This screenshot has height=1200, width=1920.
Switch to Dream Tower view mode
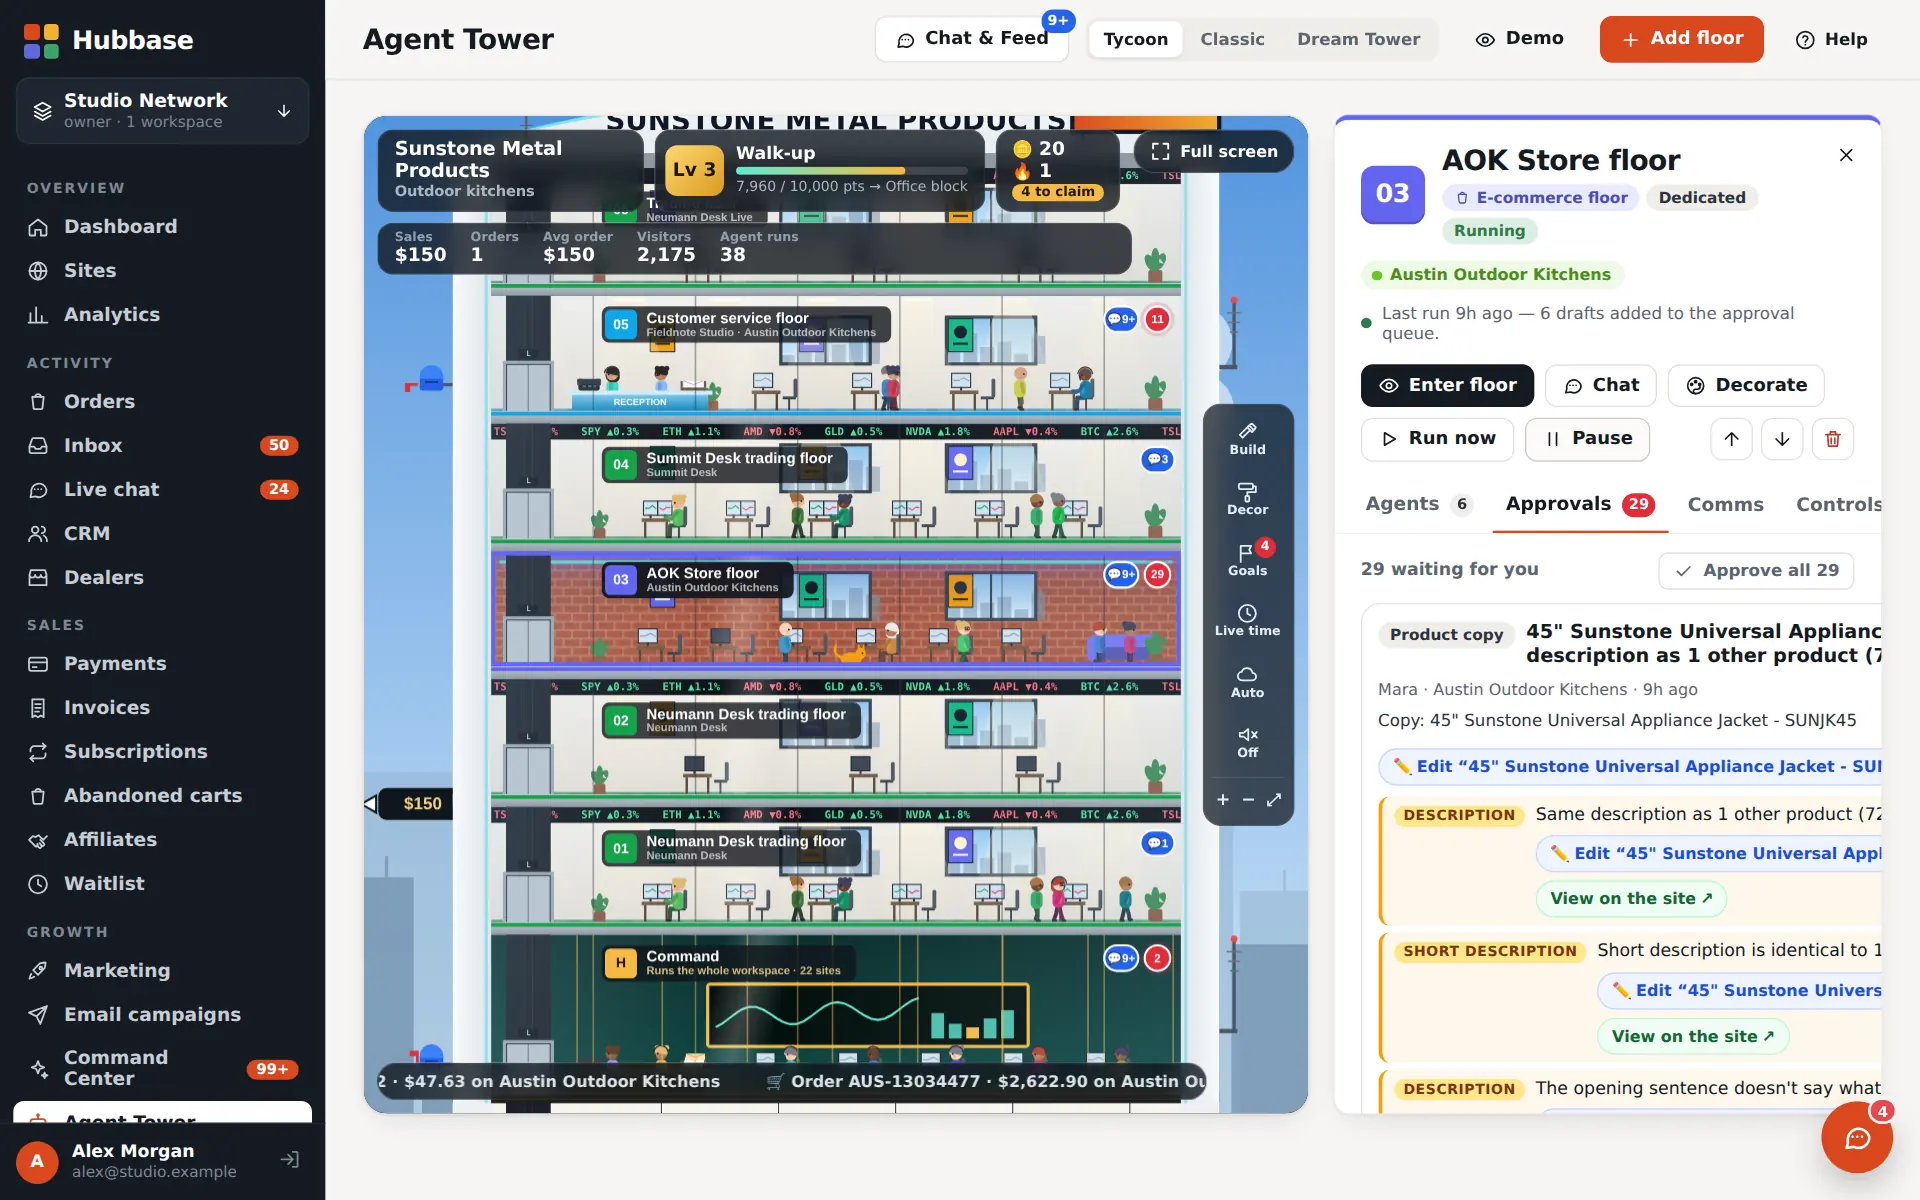tap(1358, 39)
